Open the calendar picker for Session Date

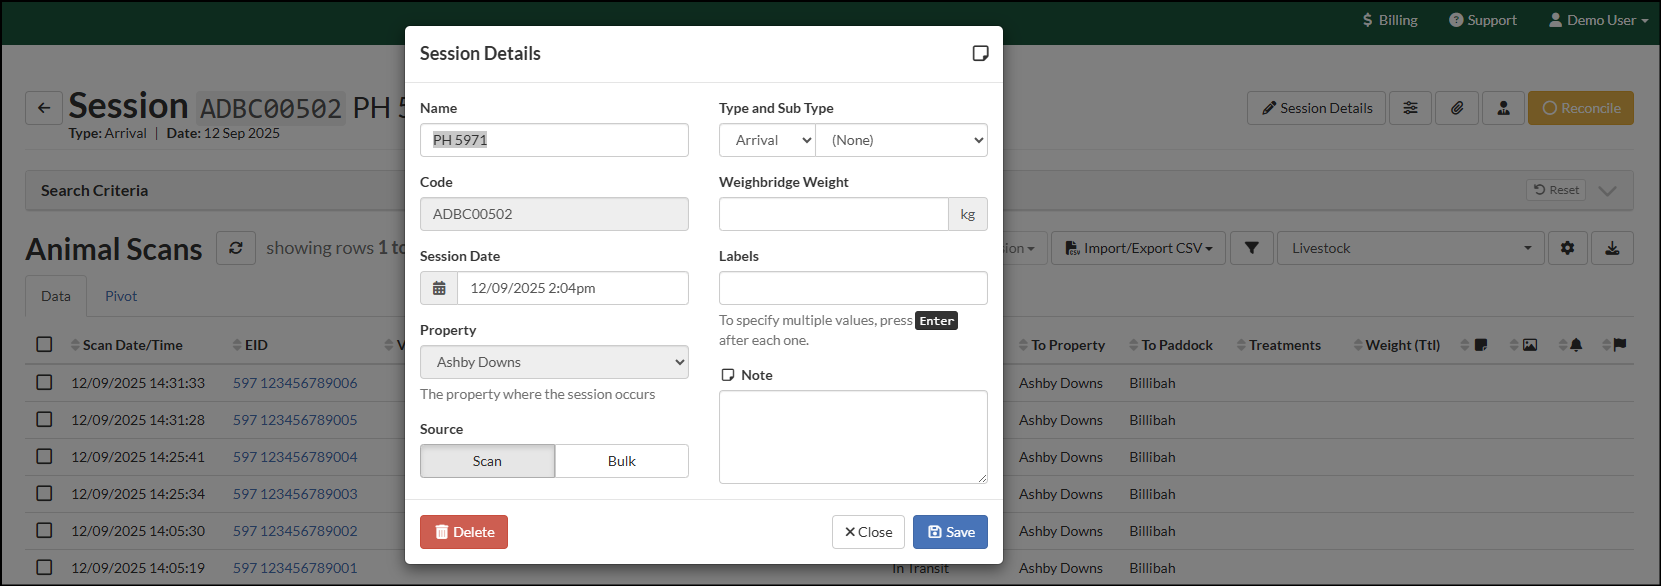click(x=439, y=288)
